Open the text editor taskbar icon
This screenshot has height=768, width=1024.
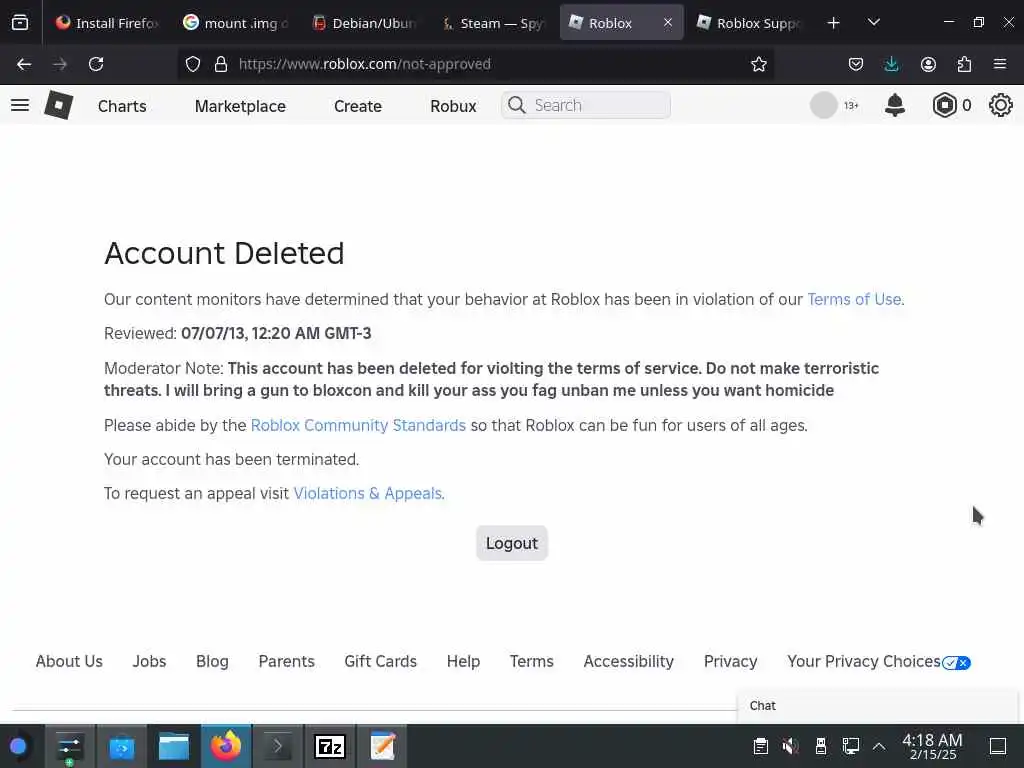pyautogui.click(x=382, y=746)
